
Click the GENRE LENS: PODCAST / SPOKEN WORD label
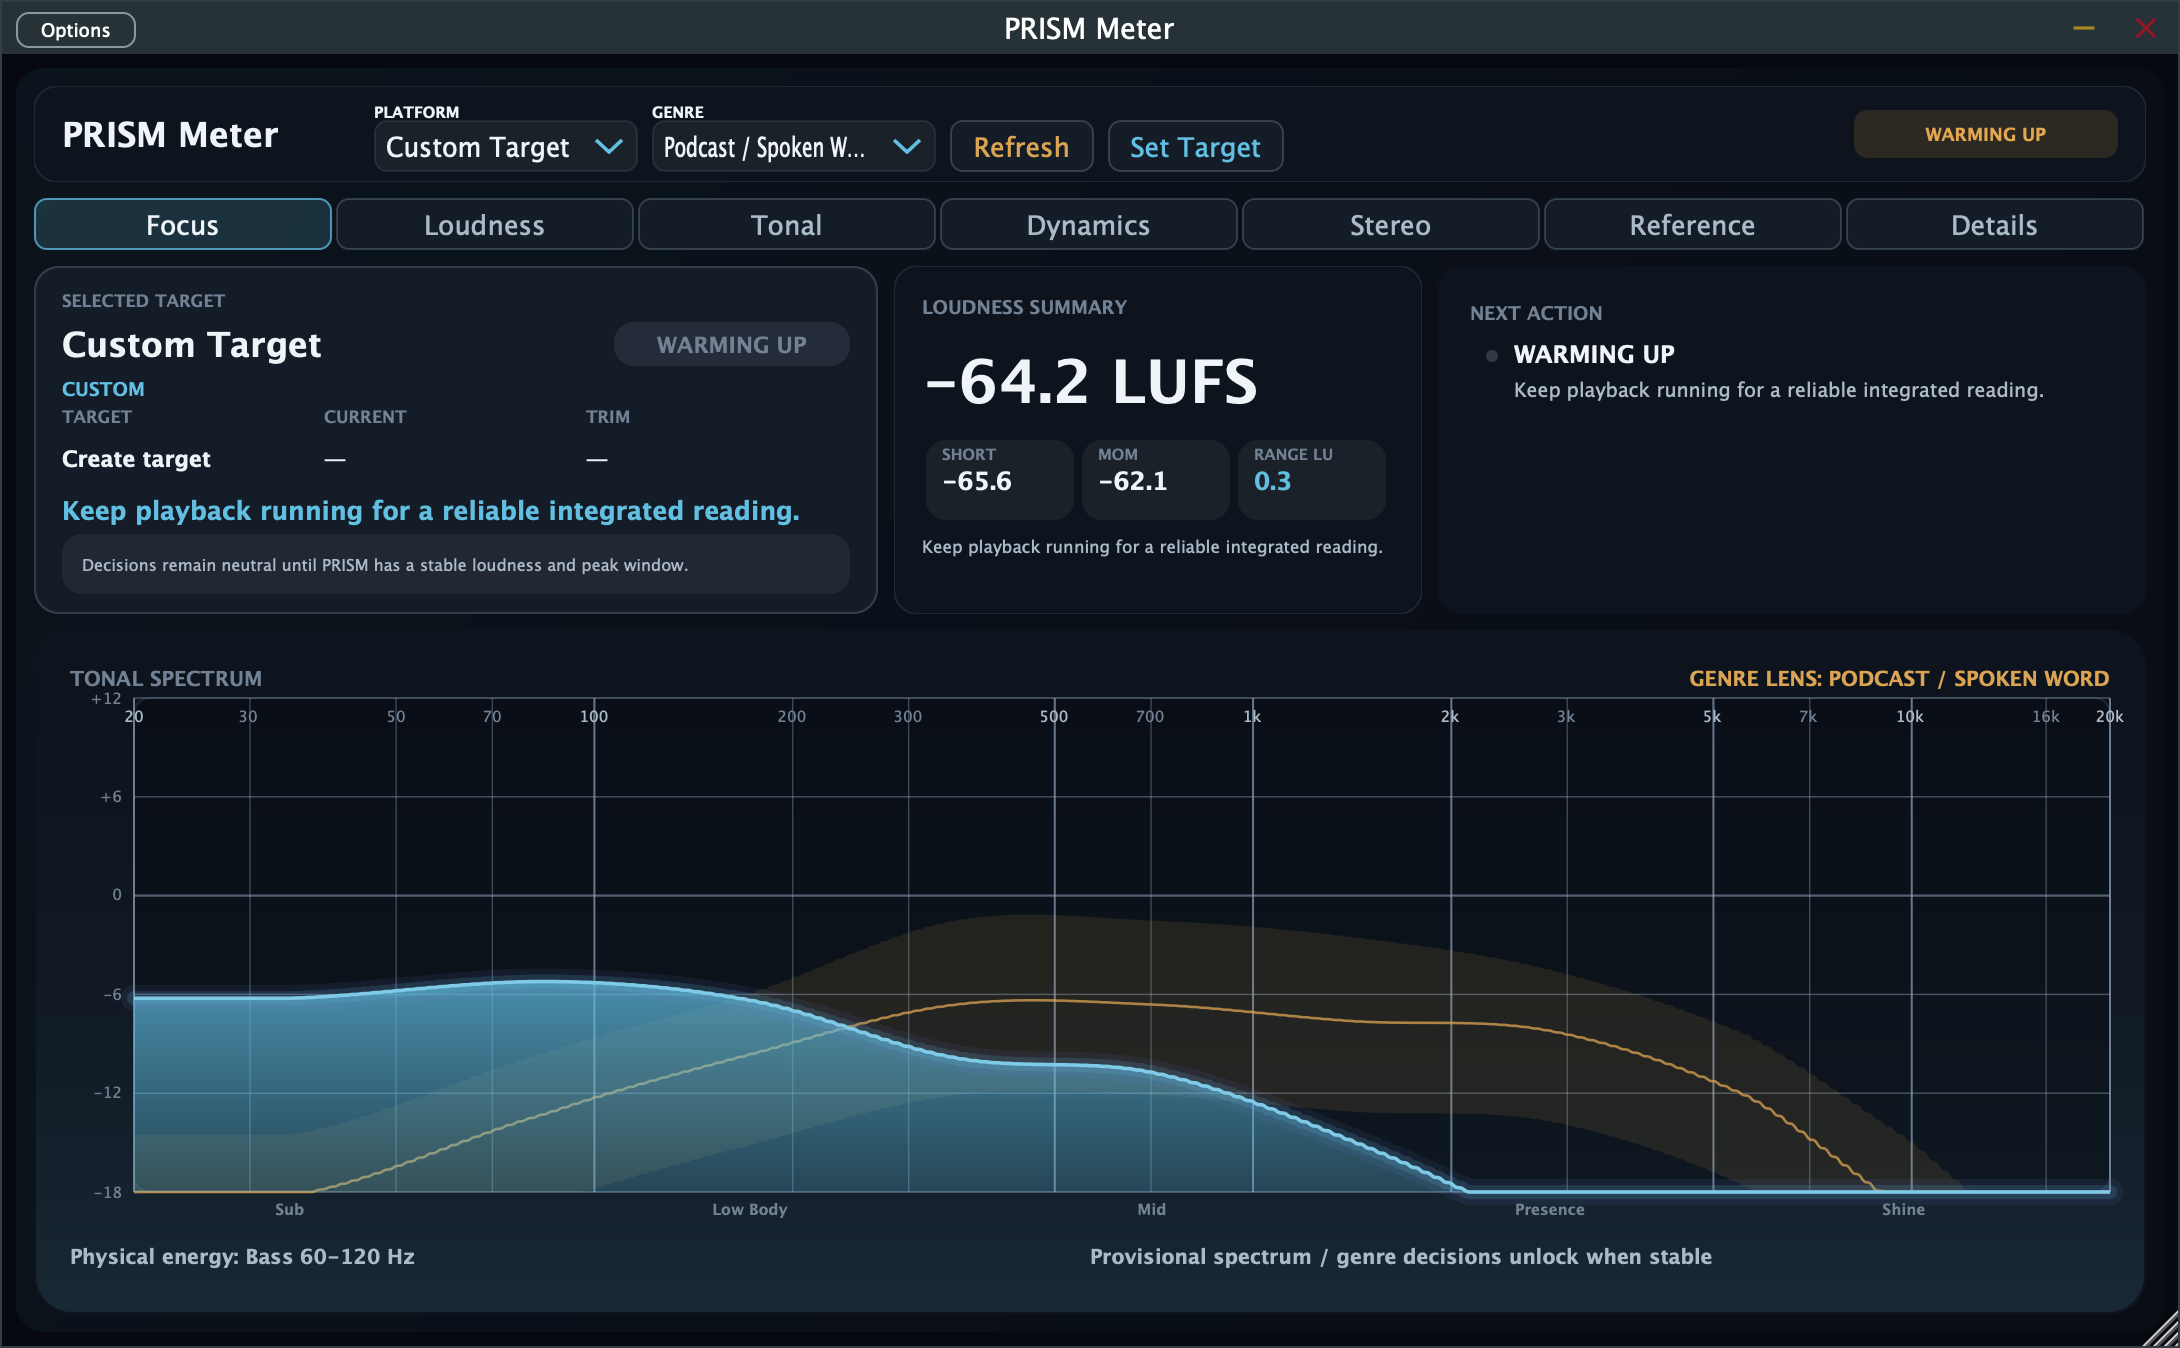coord(1899,678)
